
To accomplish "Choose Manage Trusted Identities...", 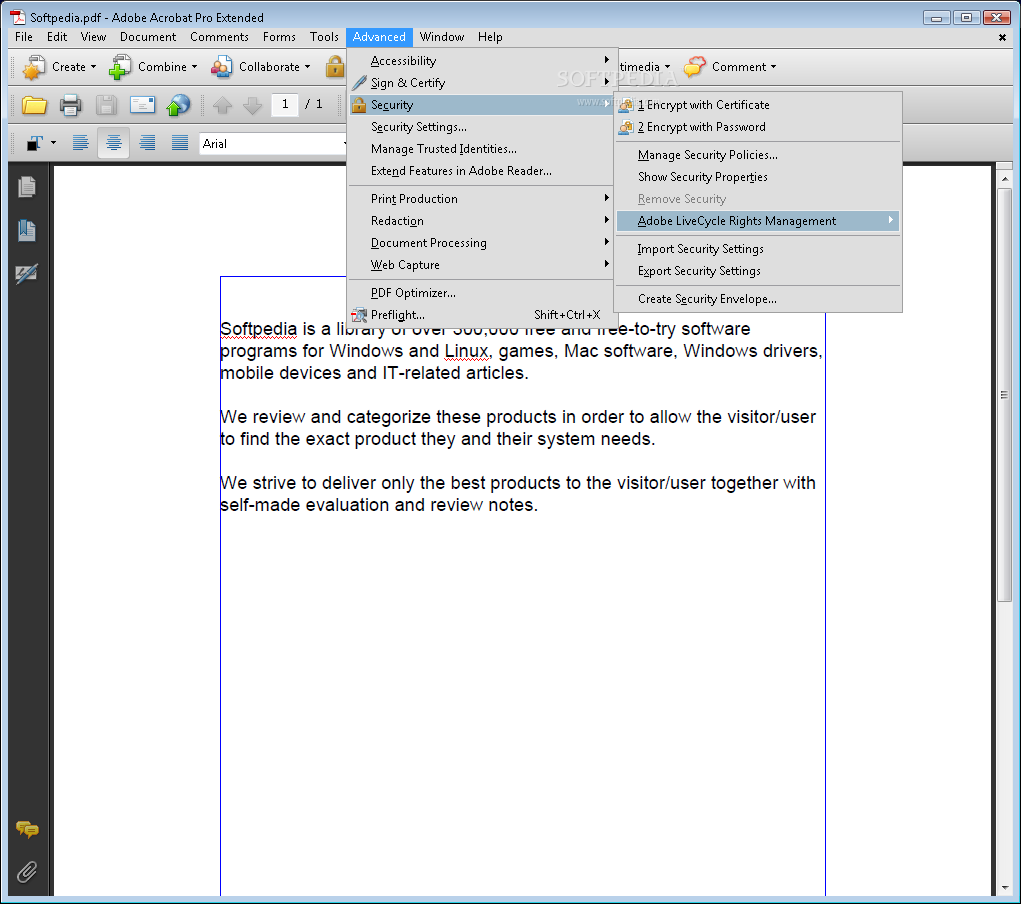I will pos(482,149).
